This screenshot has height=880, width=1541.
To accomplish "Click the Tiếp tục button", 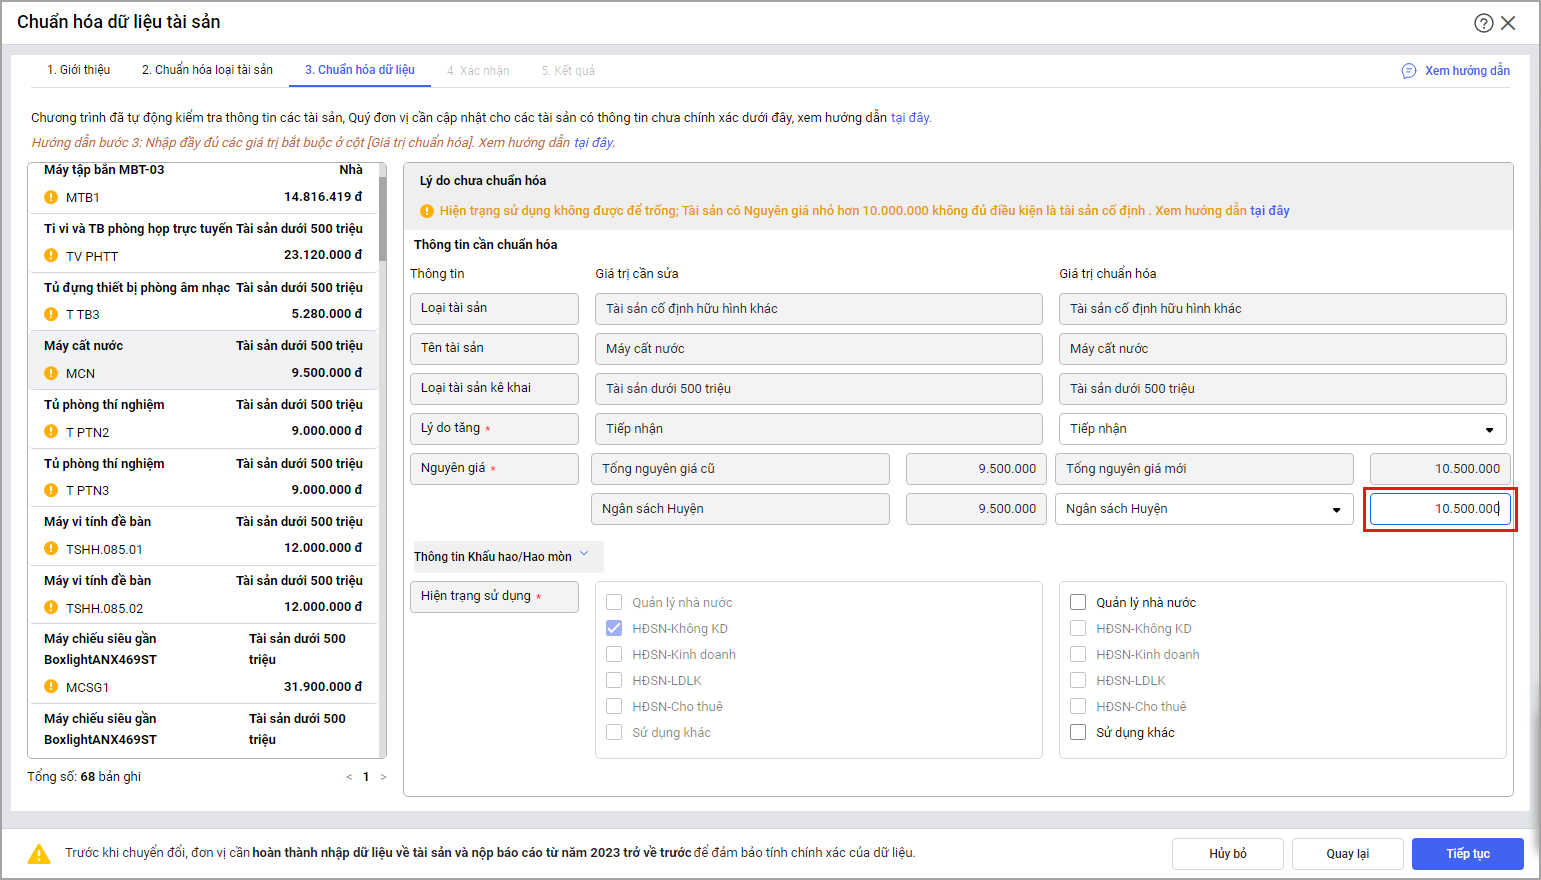I will (x=1467, y=853).
